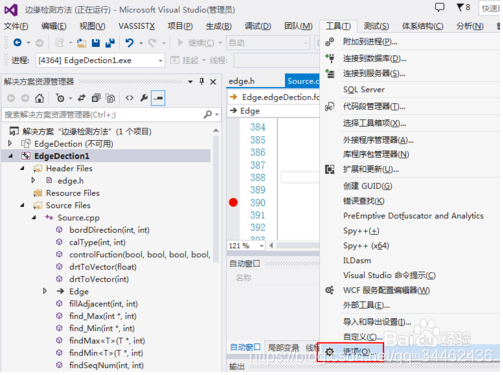Switch to the 自动窗口 bottom tab
This screenshot has height=375, width=503.
click(x=245, y=347)
